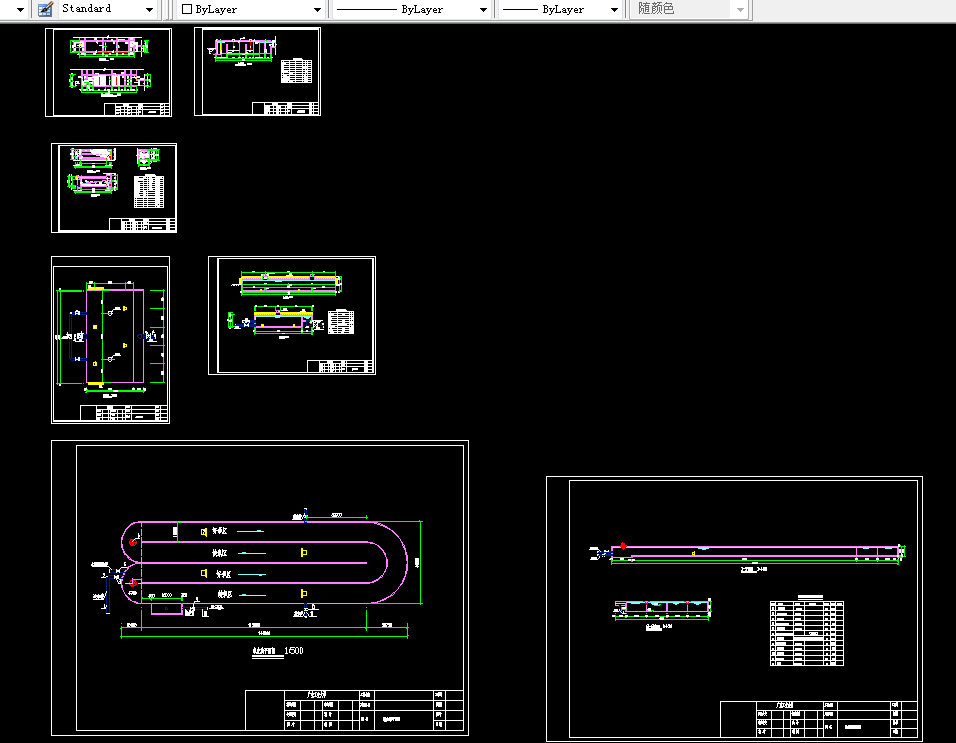Click the dropdown arrow left of the text style icon

click(x=20, y=10)
